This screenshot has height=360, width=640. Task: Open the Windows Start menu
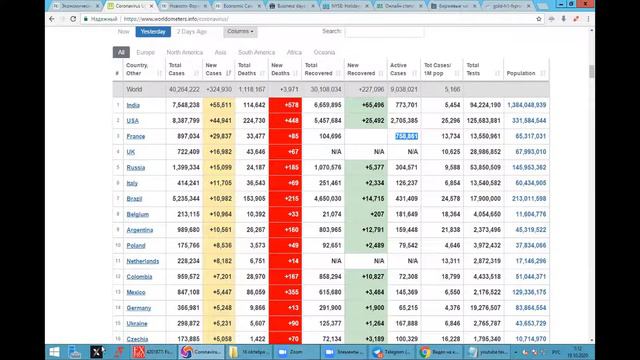(54, 352)
